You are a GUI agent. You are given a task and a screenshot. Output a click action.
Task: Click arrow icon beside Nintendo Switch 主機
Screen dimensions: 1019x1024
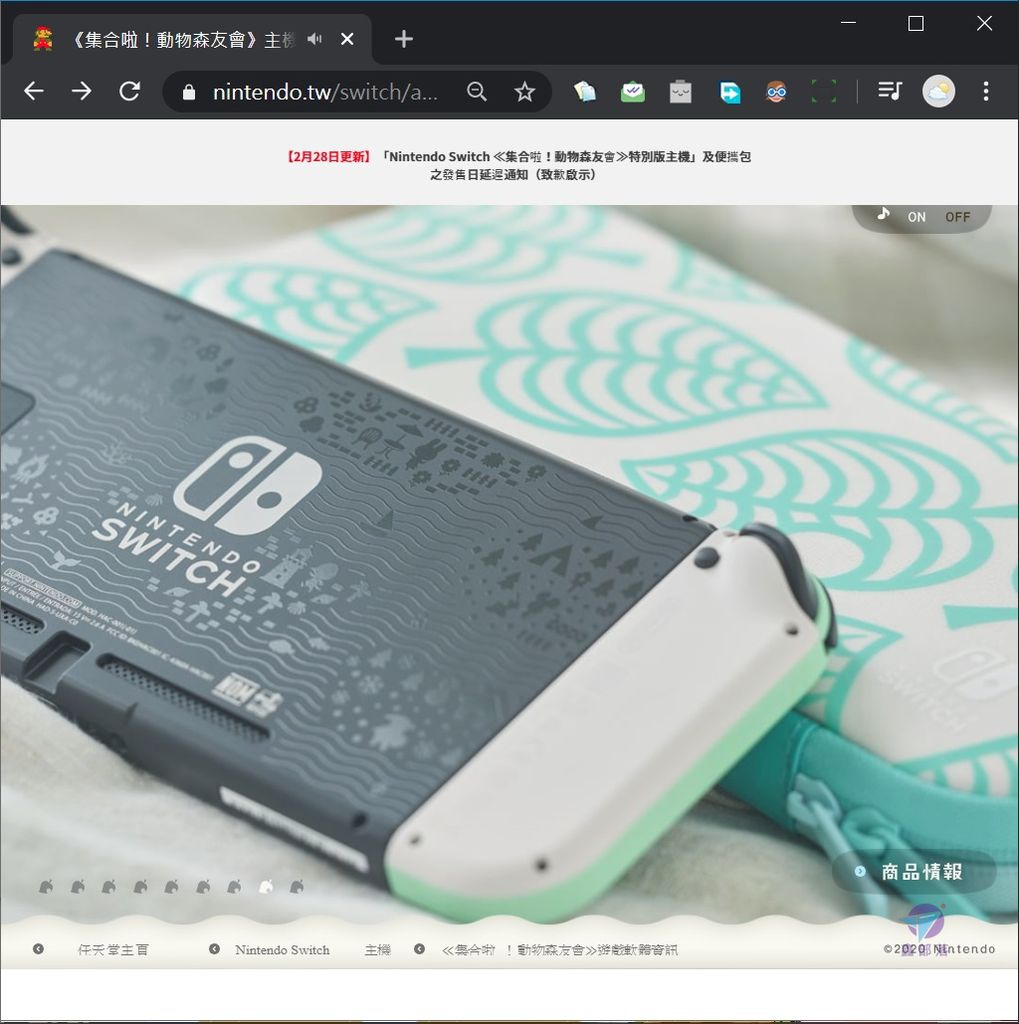pyautogui.click(x=214, y=949)
